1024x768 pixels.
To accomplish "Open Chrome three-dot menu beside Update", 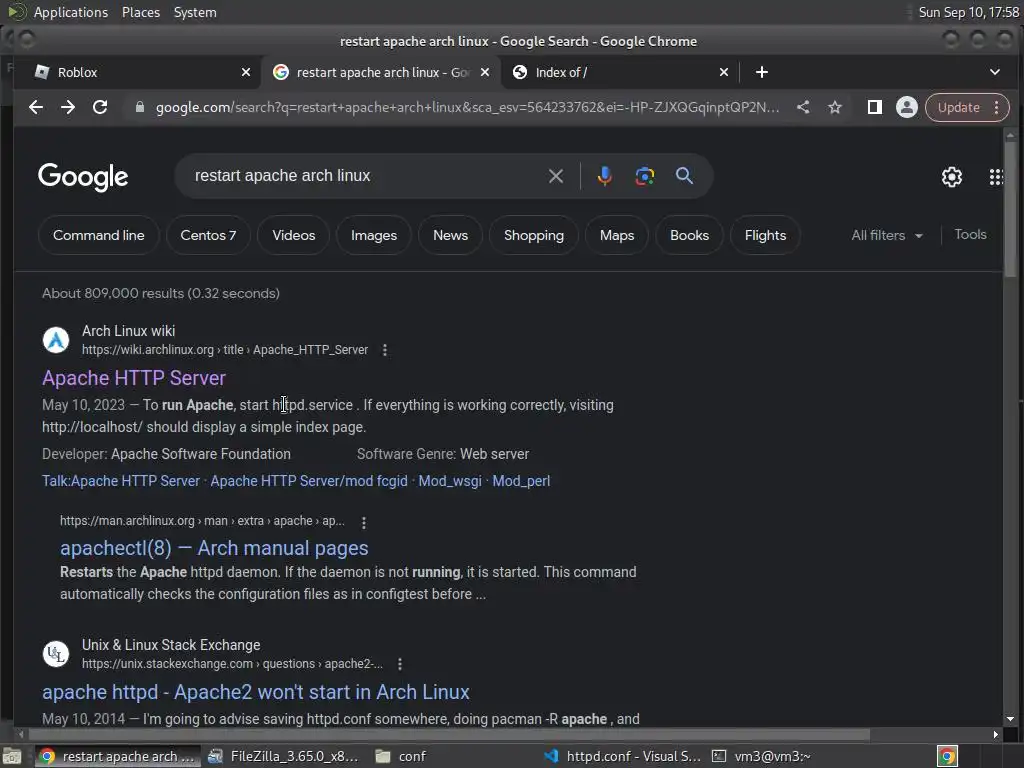I will click(x=997, y=107).
